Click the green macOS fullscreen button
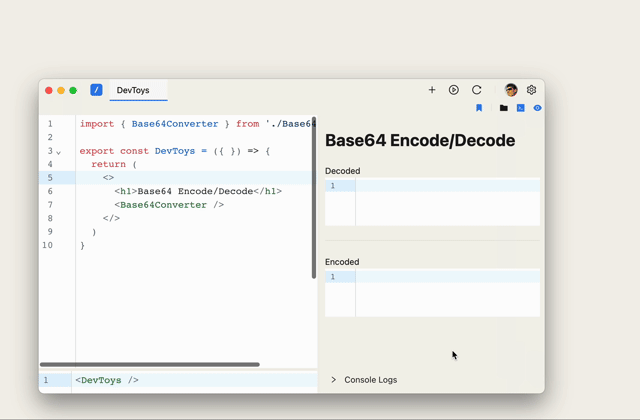Viewport: 640px width, 420px height. 73,90
